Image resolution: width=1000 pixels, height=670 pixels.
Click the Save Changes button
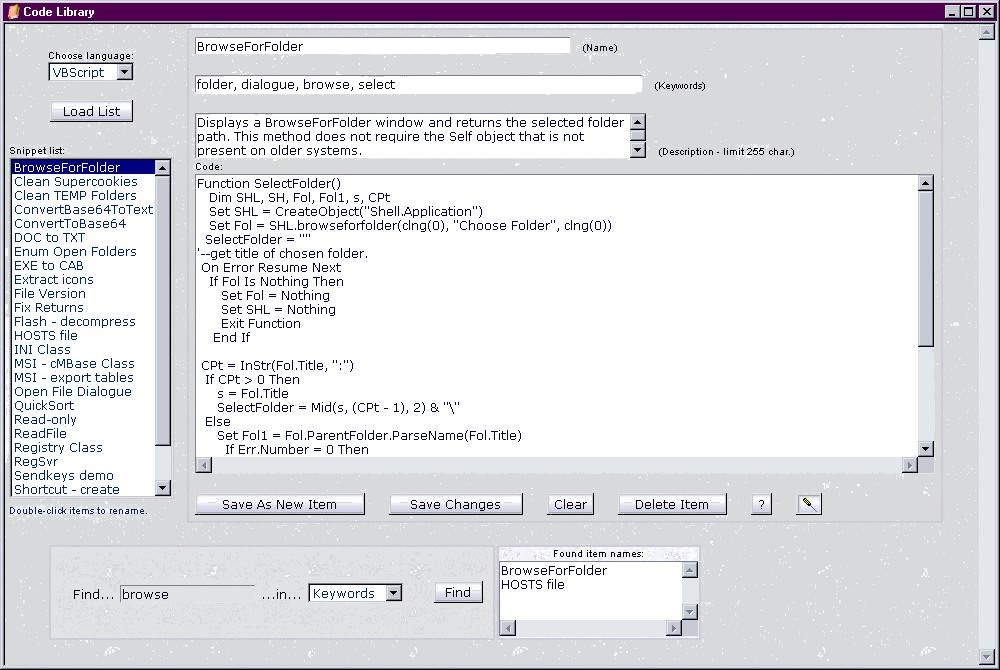click(x=455, y=504)
